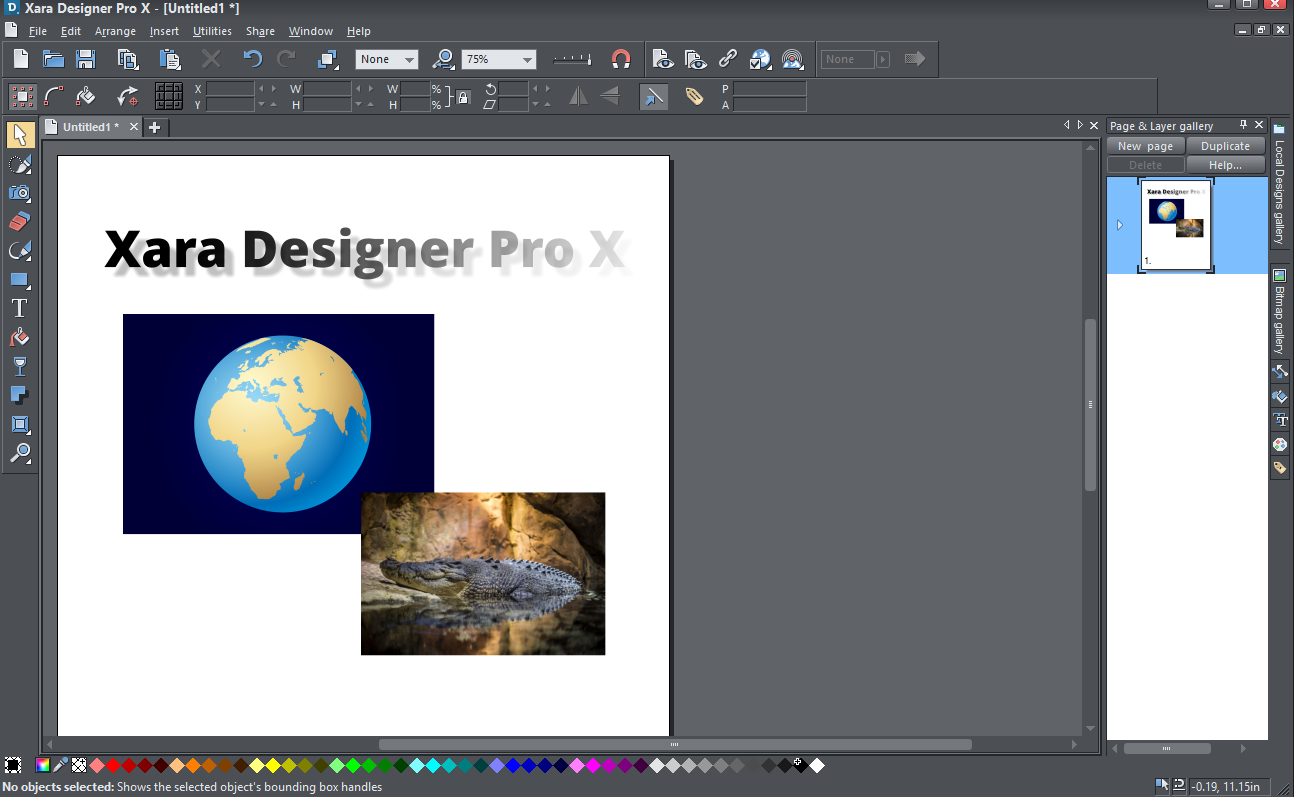Select the Bevel tool
The height and width of the screenshot is (797, 1294).
point(19,424)
